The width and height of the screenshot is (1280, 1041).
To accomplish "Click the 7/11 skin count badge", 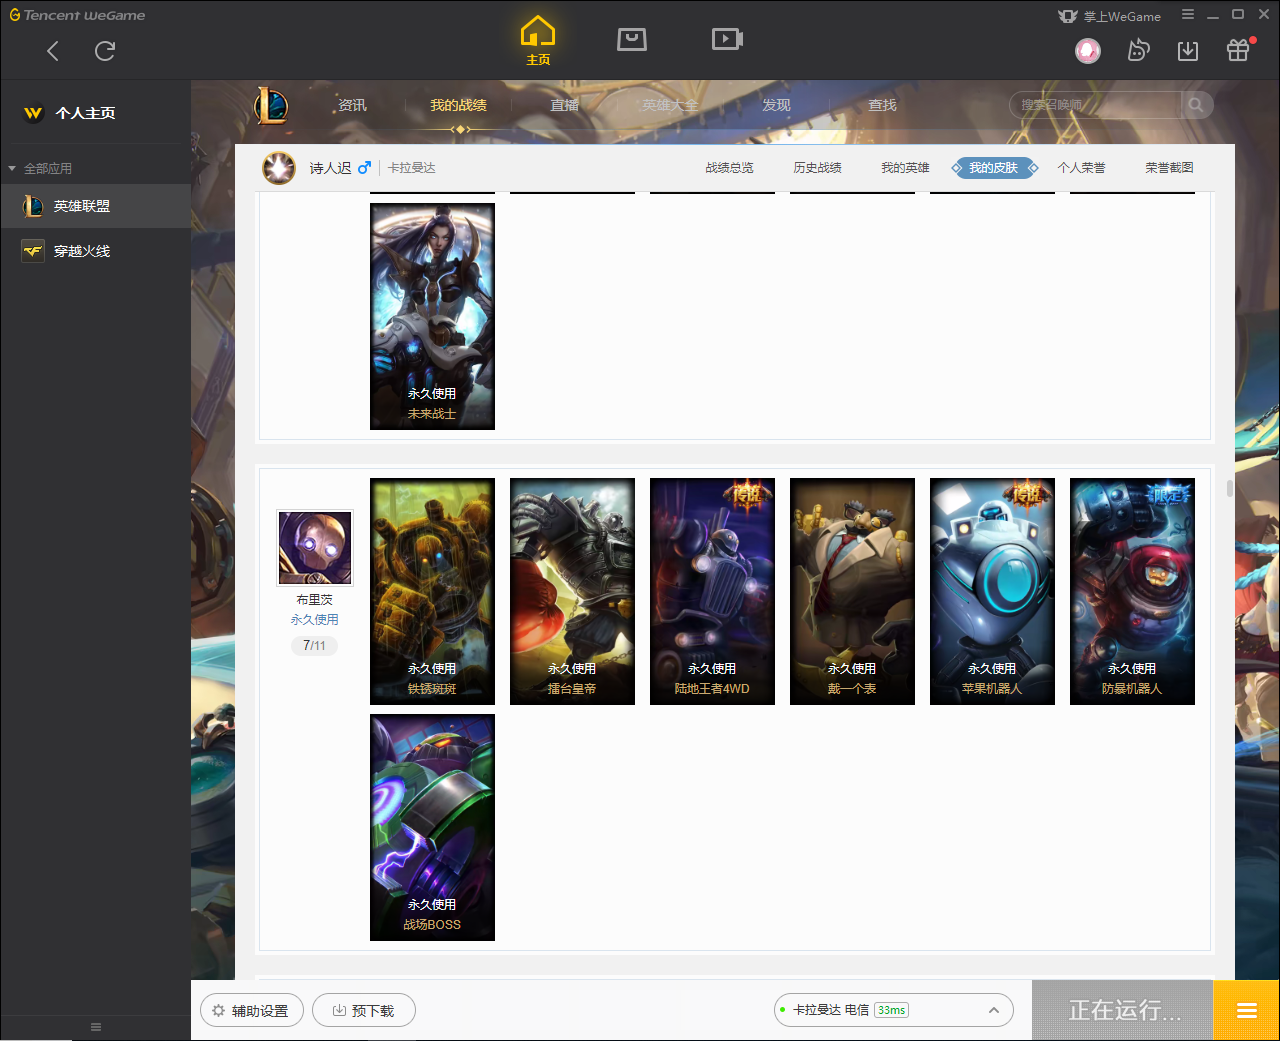I will pos(314,646).
